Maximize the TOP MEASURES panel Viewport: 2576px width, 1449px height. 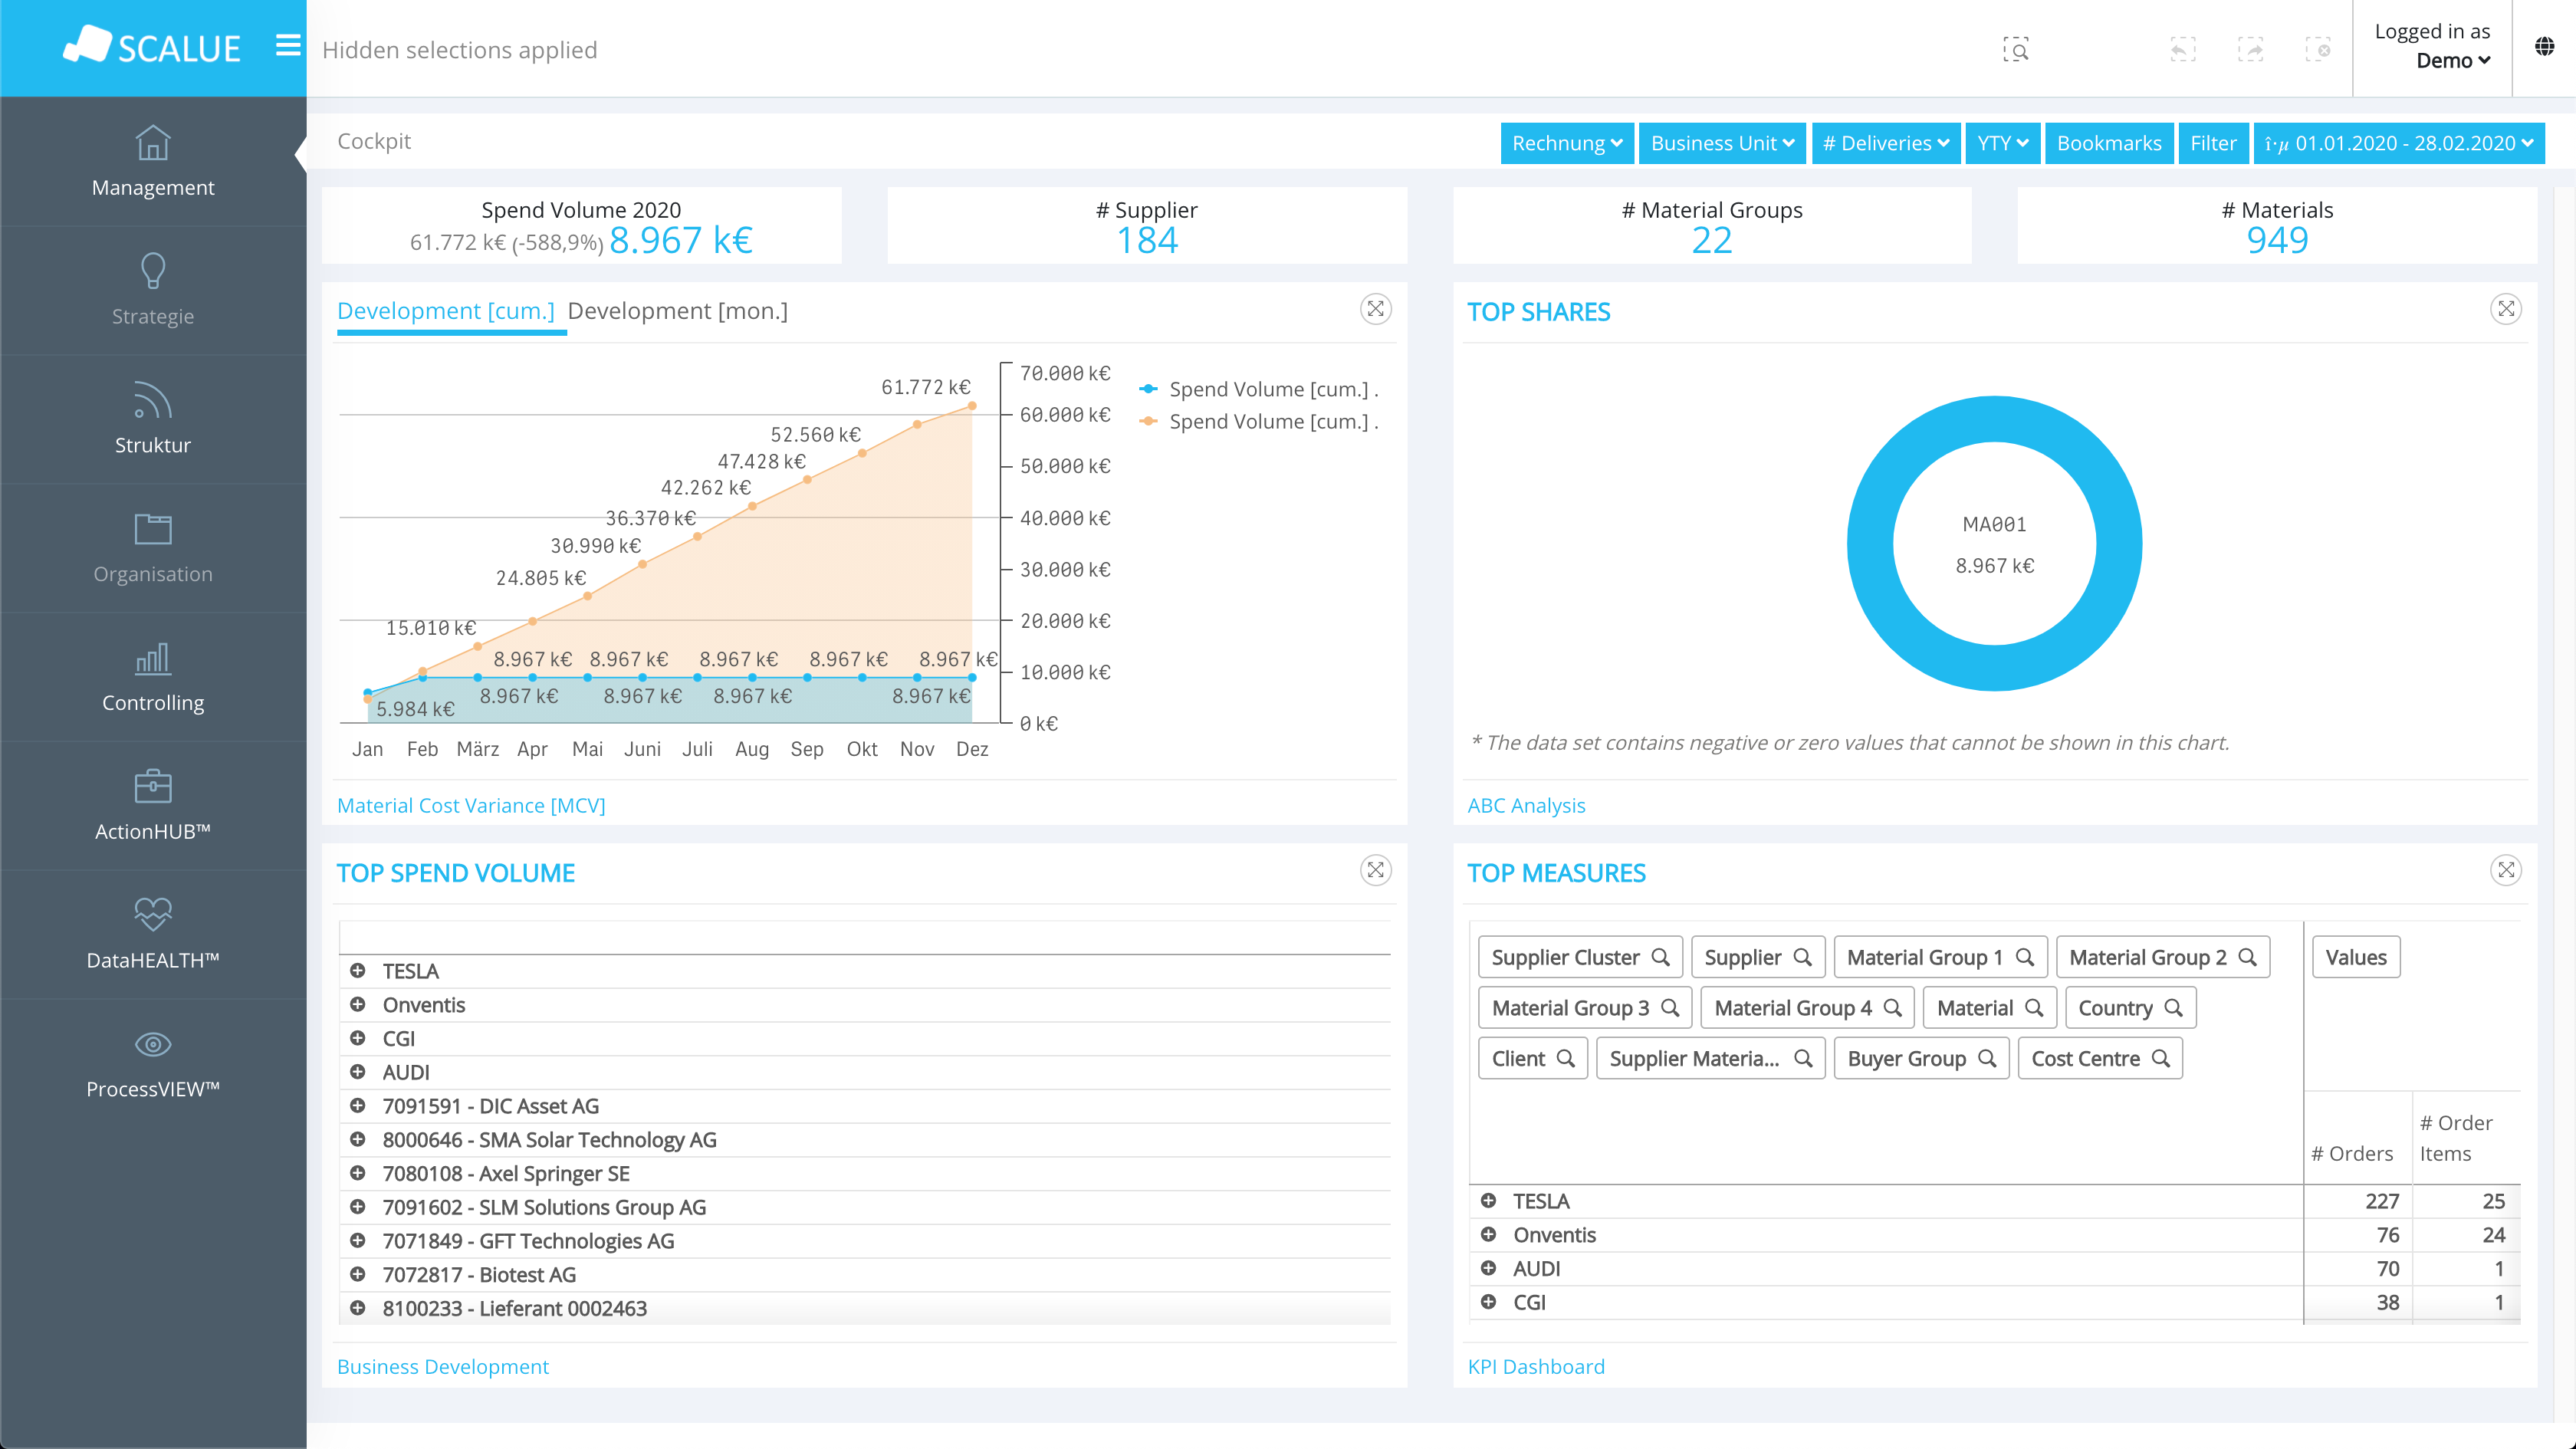pyautogui.click(x=2506, y=870)
